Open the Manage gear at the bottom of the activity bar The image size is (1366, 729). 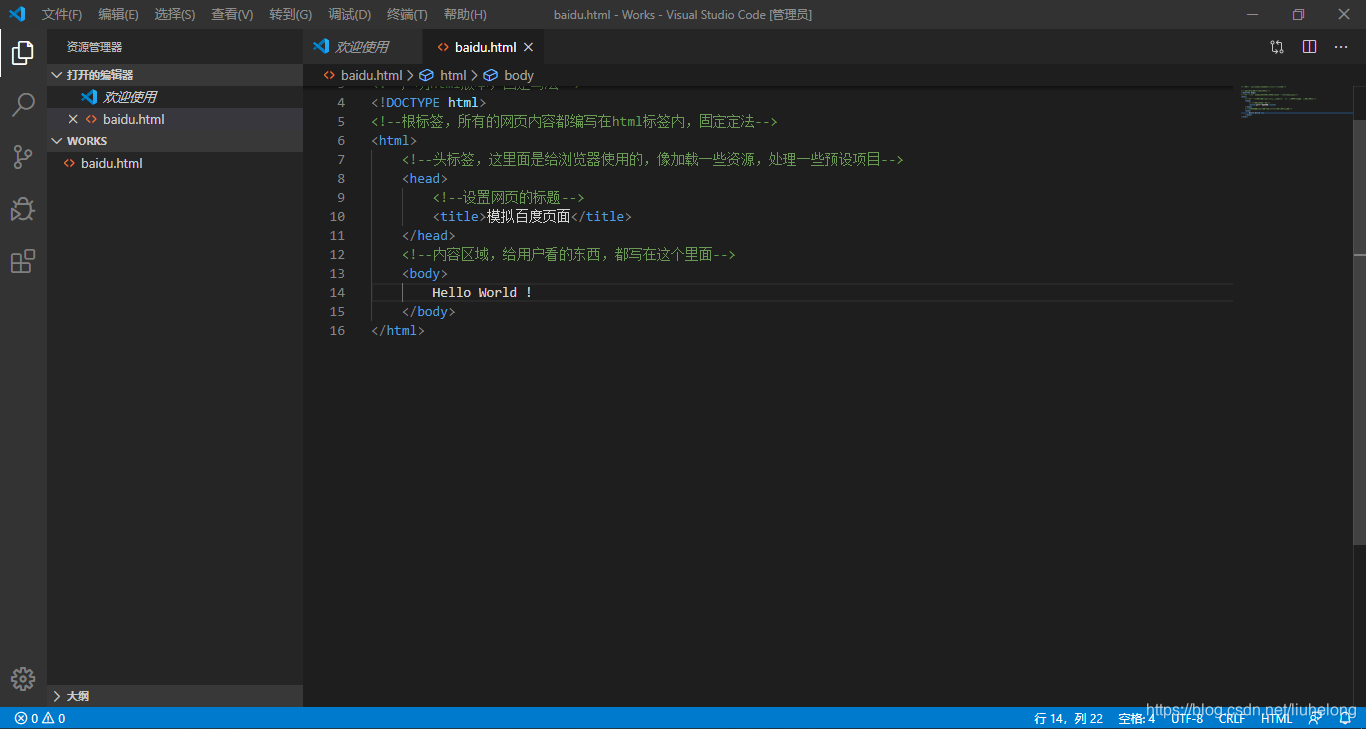click(23, 679)
